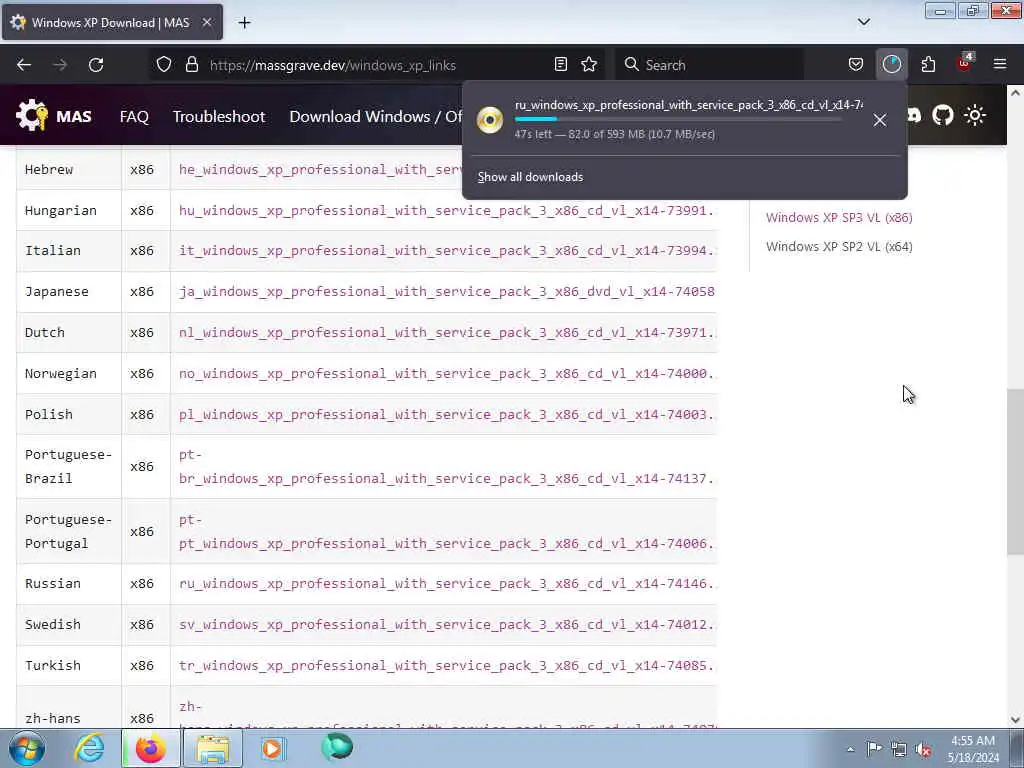1024x768 pixels.
Task: Open the GitHub icon link
Action: coord(942,116)
